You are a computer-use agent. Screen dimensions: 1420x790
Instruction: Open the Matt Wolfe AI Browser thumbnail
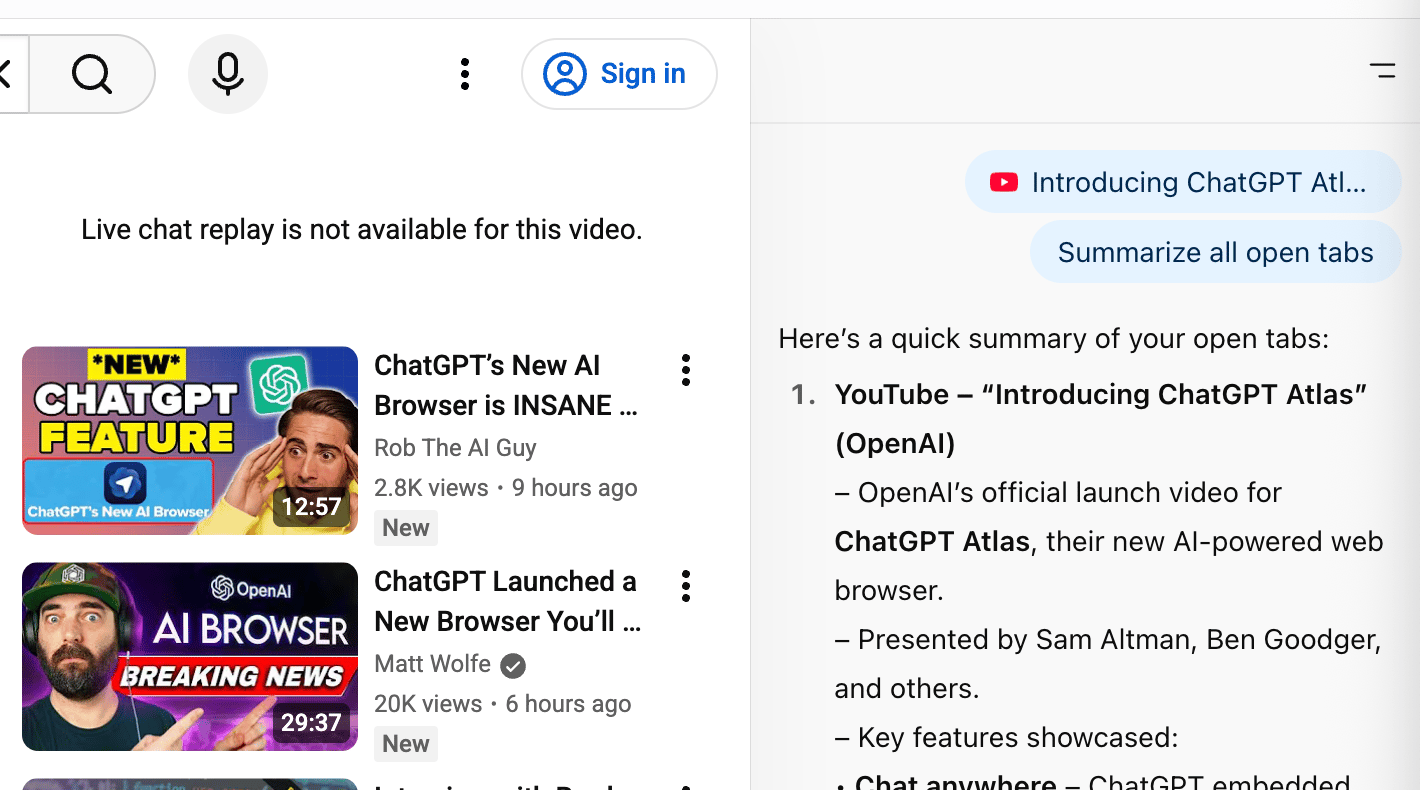point(190,657)
